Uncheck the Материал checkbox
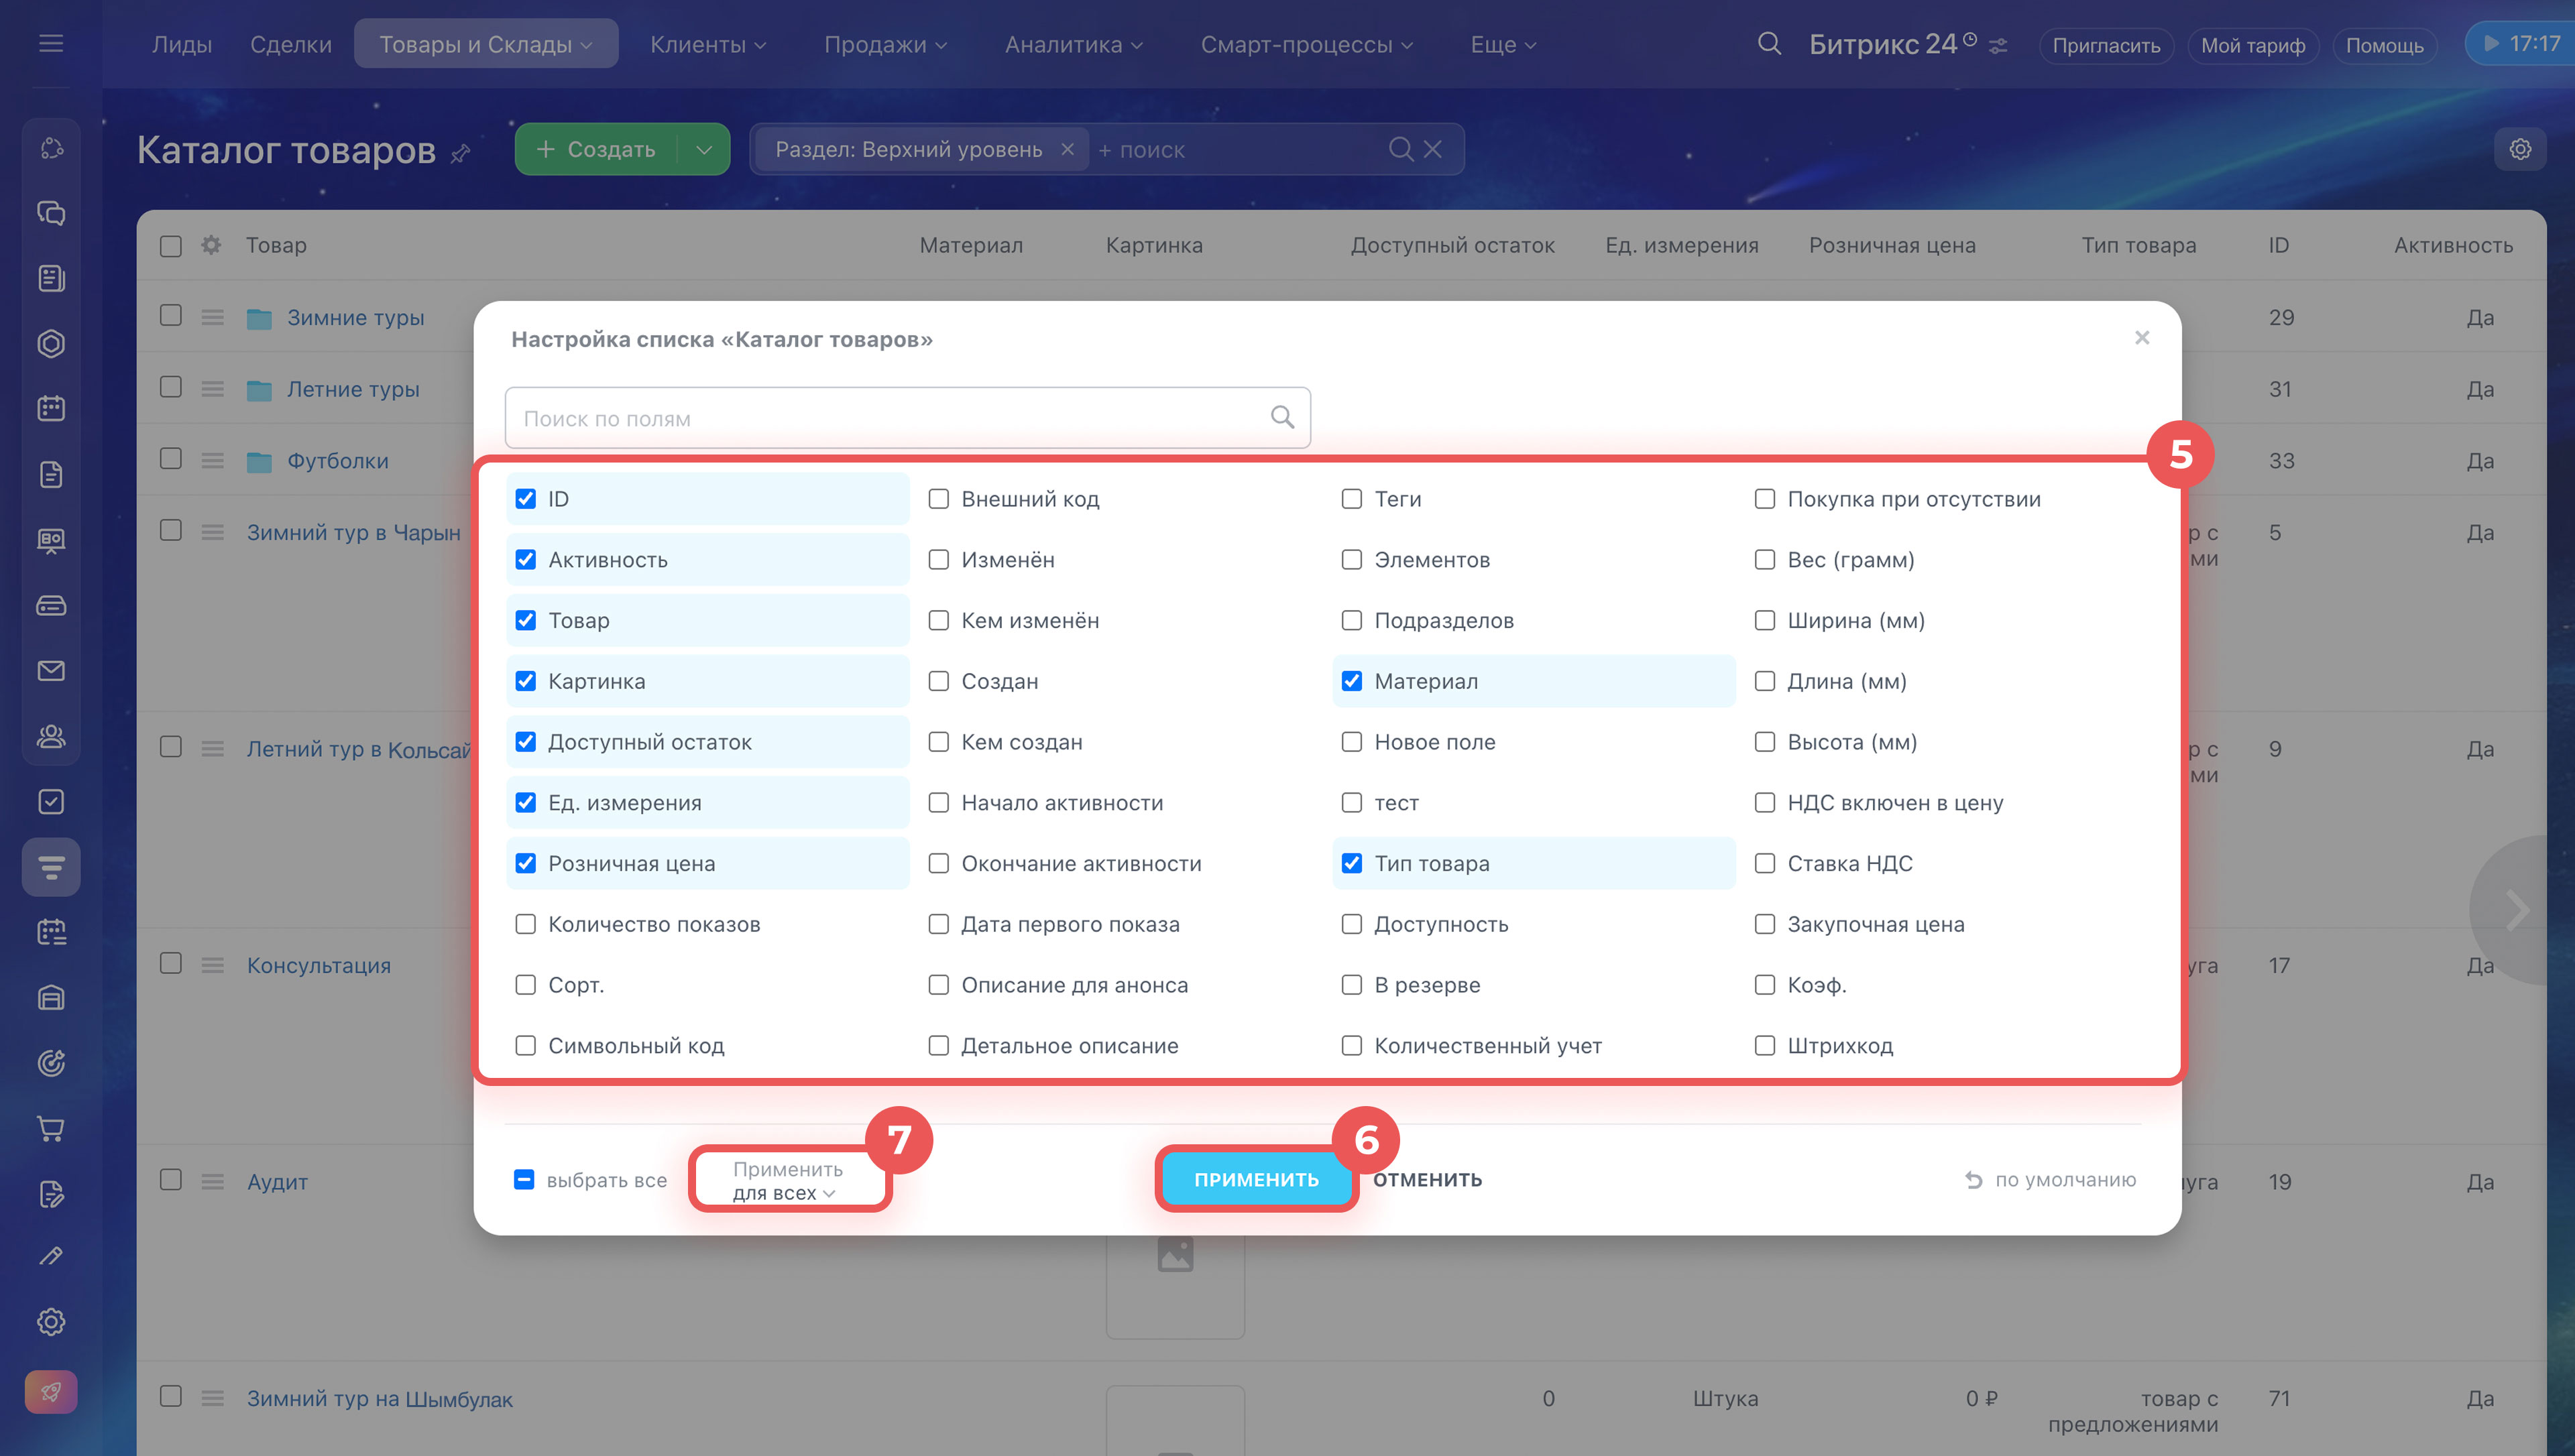Screen dimensions: 2575x1456 tap(1351, 681)
